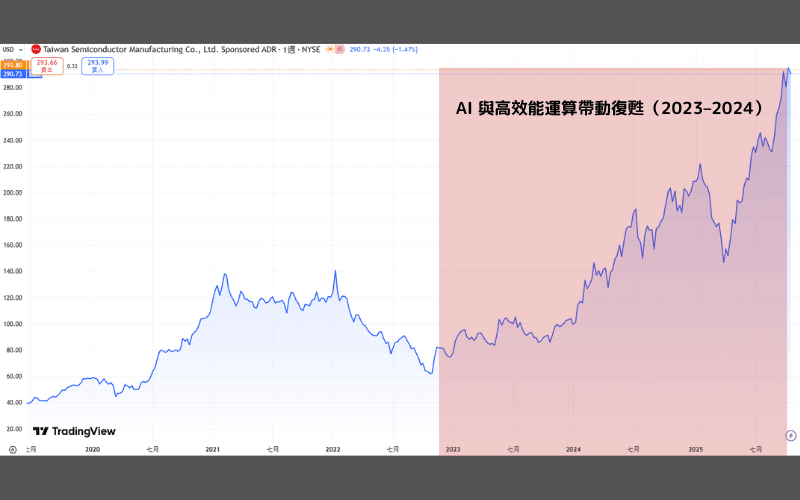Click the 240.00 price axis label
Viewport: 800px width, 500px height.
click(13, 140)
